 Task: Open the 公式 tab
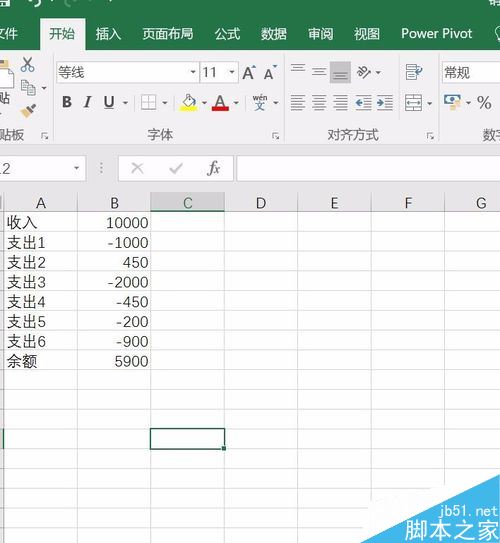[x=227, y=34]
